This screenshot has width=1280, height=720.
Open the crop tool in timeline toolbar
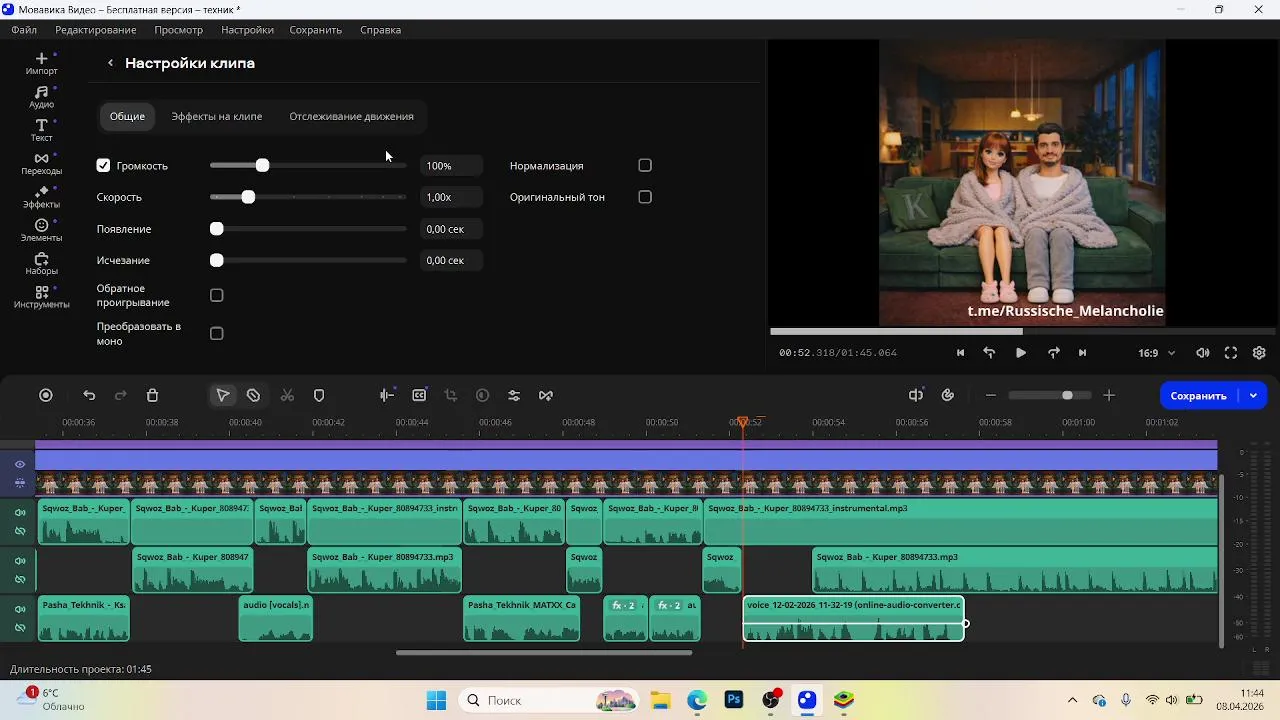click(451, 396)
